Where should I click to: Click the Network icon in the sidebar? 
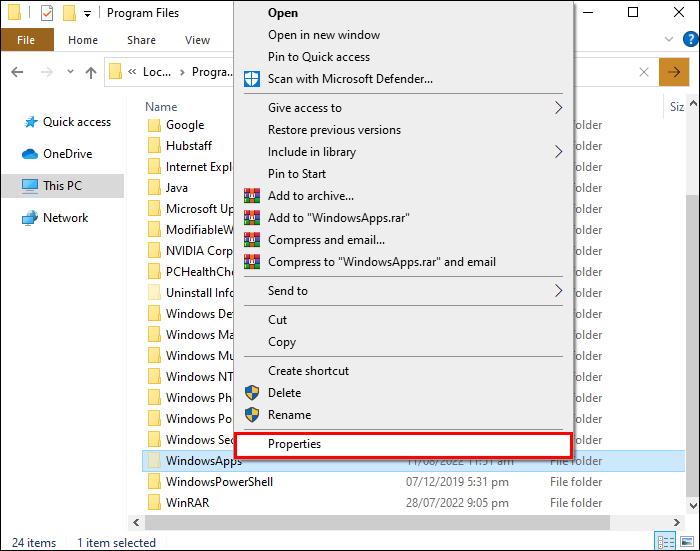tap(30, 218)
